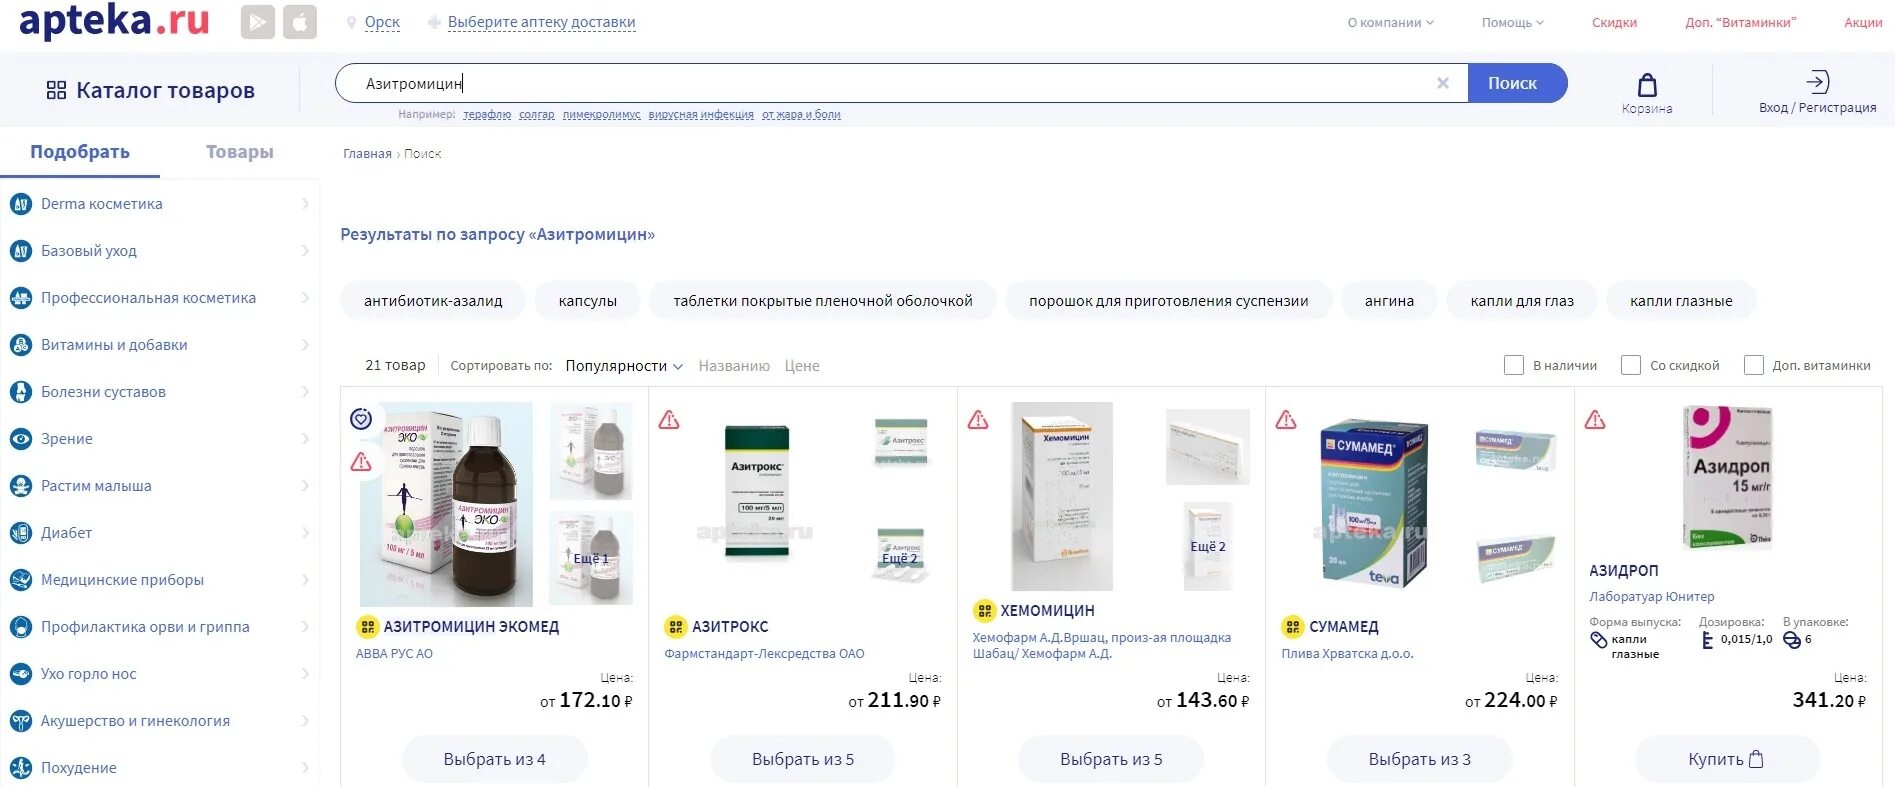The width and height of the screenshot is (1895, 787).
Task: Check the В наличии checkbox
Action: [x=1514, y=365]
